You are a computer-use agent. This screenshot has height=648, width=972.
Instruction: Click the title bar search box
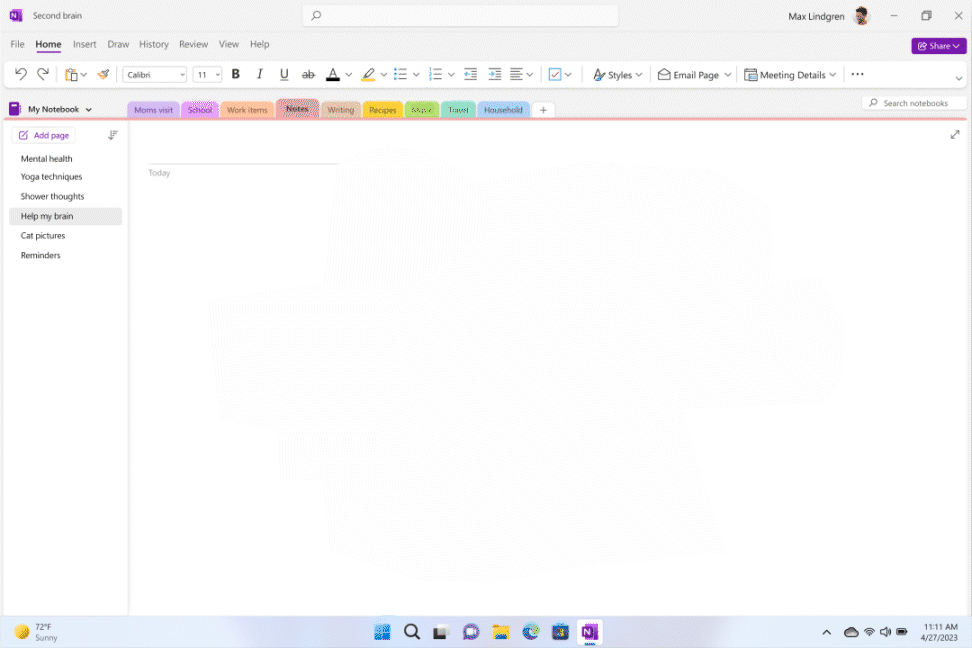460,16
